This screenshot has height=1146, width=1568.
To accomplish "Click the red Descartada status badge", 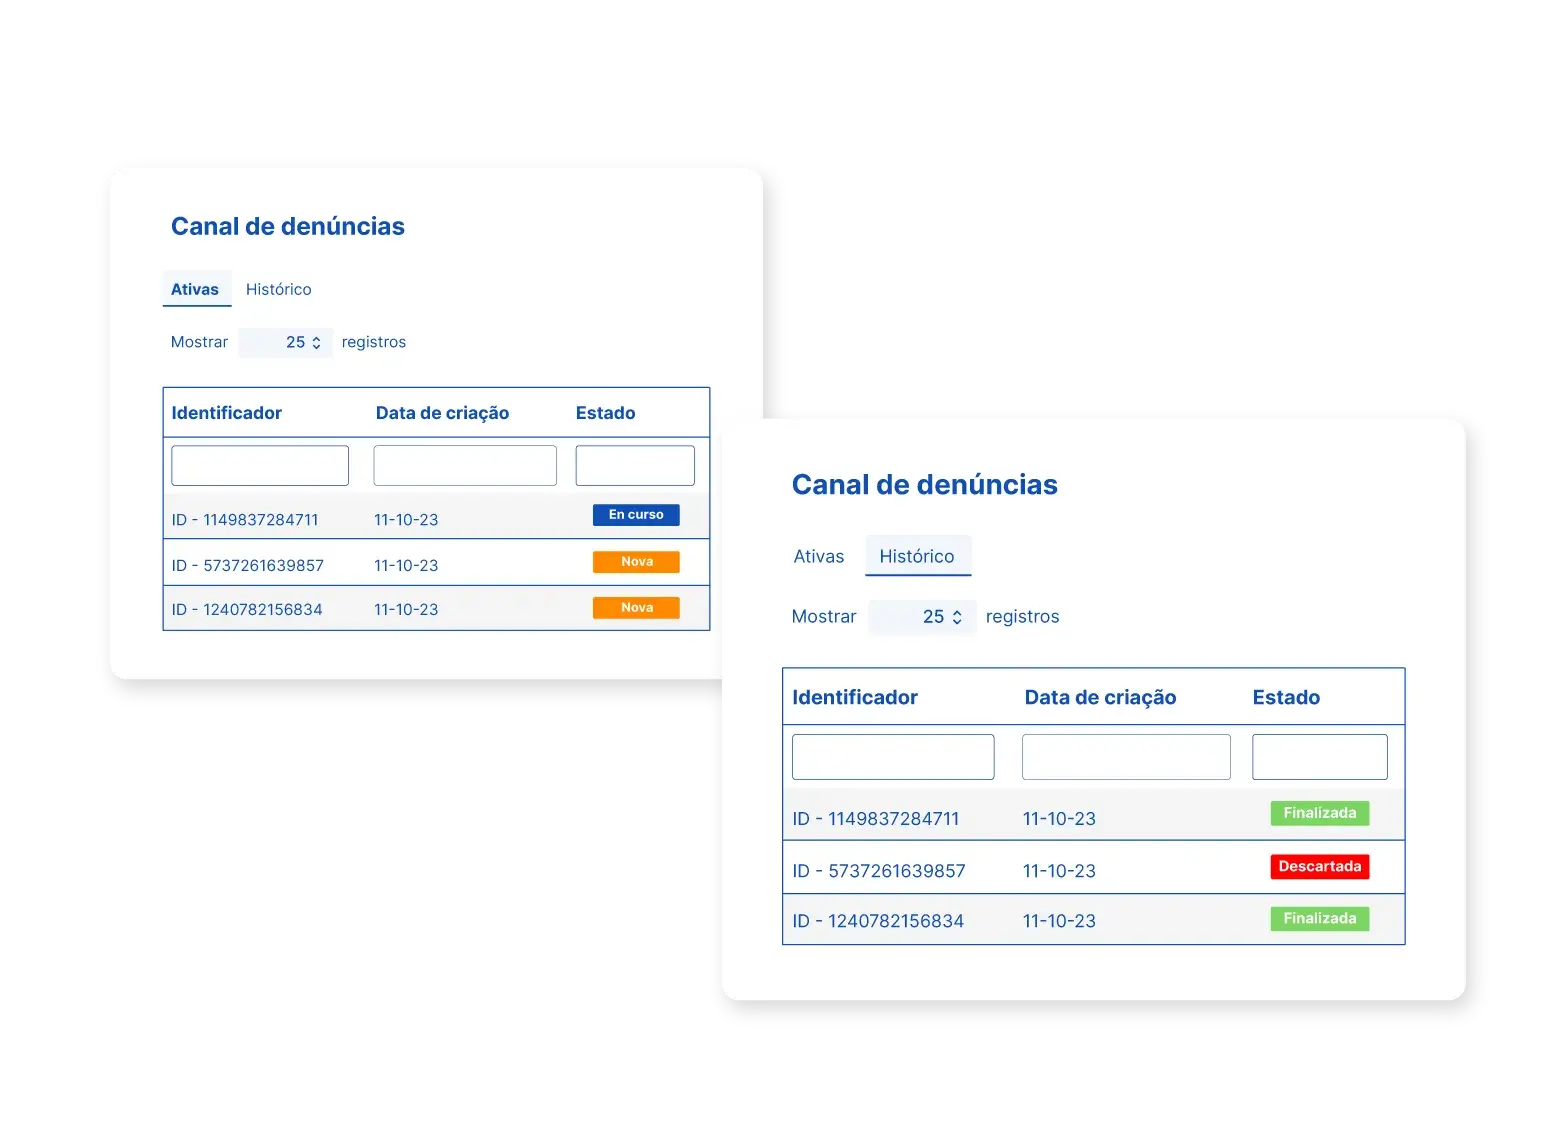I will tap(1319, 867).
